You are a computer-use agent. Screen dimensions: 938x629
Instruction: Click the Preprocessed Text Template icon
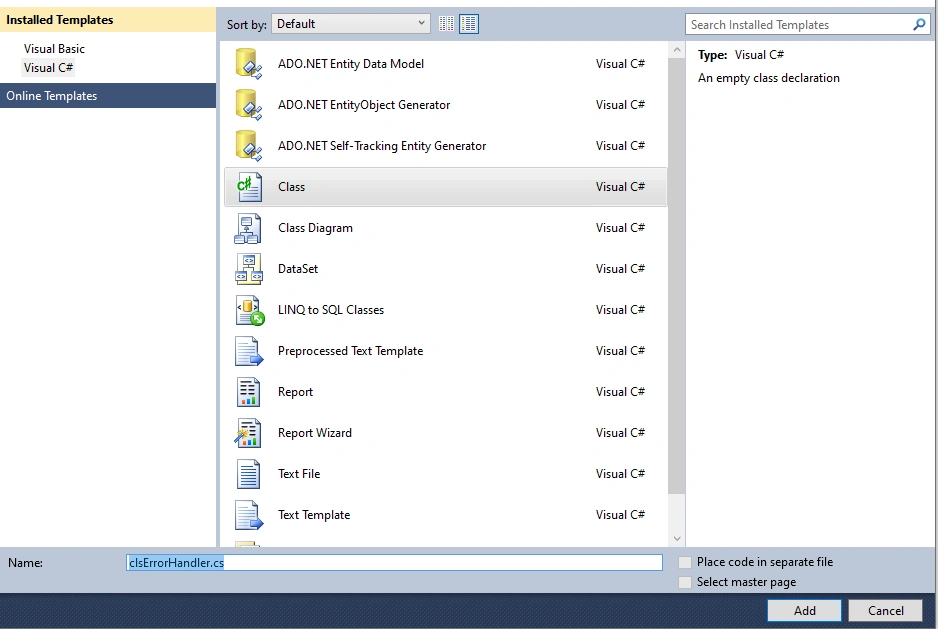click(x=248, y=351)
